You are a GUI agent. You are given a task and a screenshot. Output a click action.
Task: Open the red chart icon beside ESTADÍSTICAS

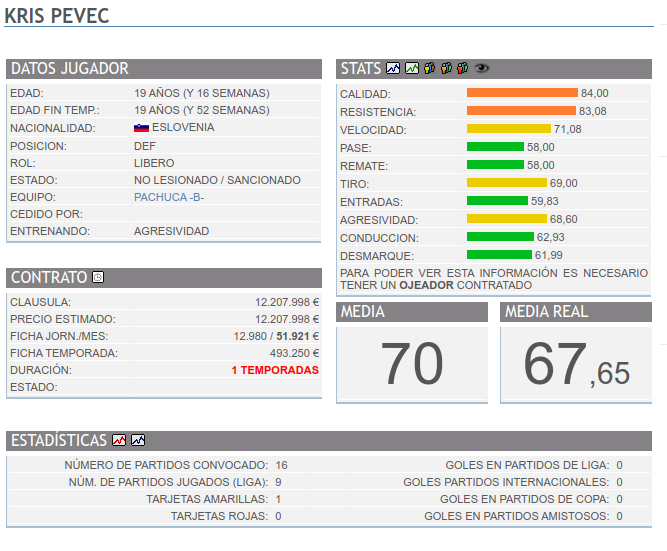(119, 440)
